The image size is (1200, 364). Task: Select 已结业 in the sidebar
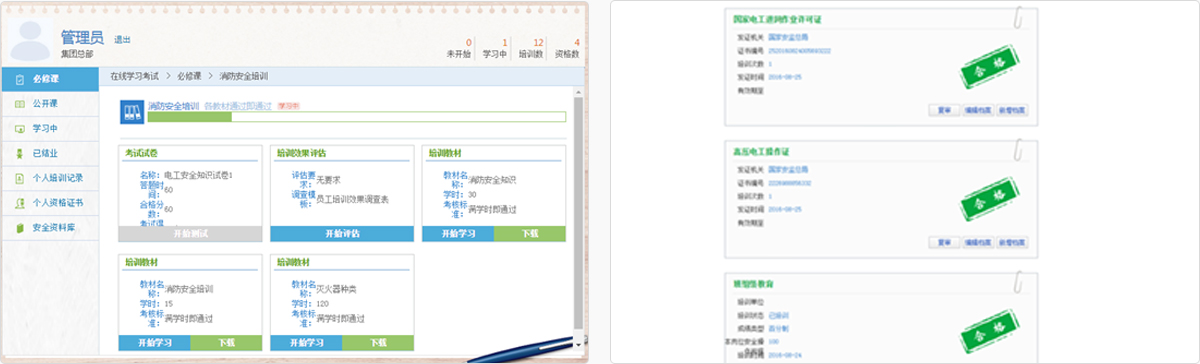point(50,153)
